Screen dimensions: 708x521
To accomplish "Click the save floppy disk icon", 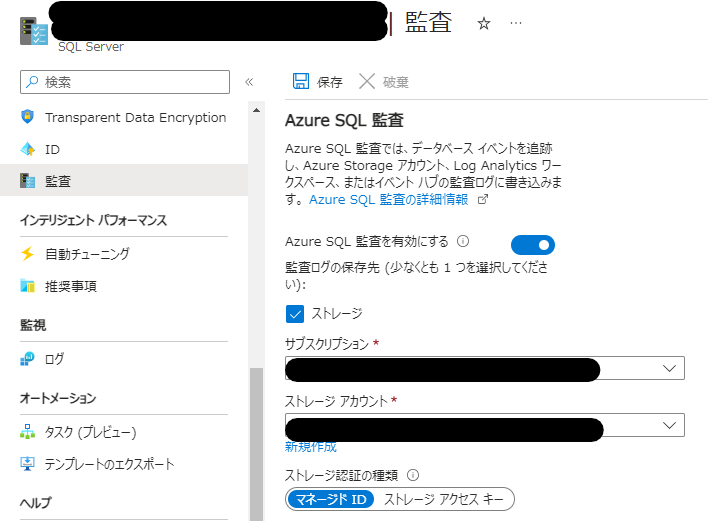I will pyautogui.click(x=301, y=81).
